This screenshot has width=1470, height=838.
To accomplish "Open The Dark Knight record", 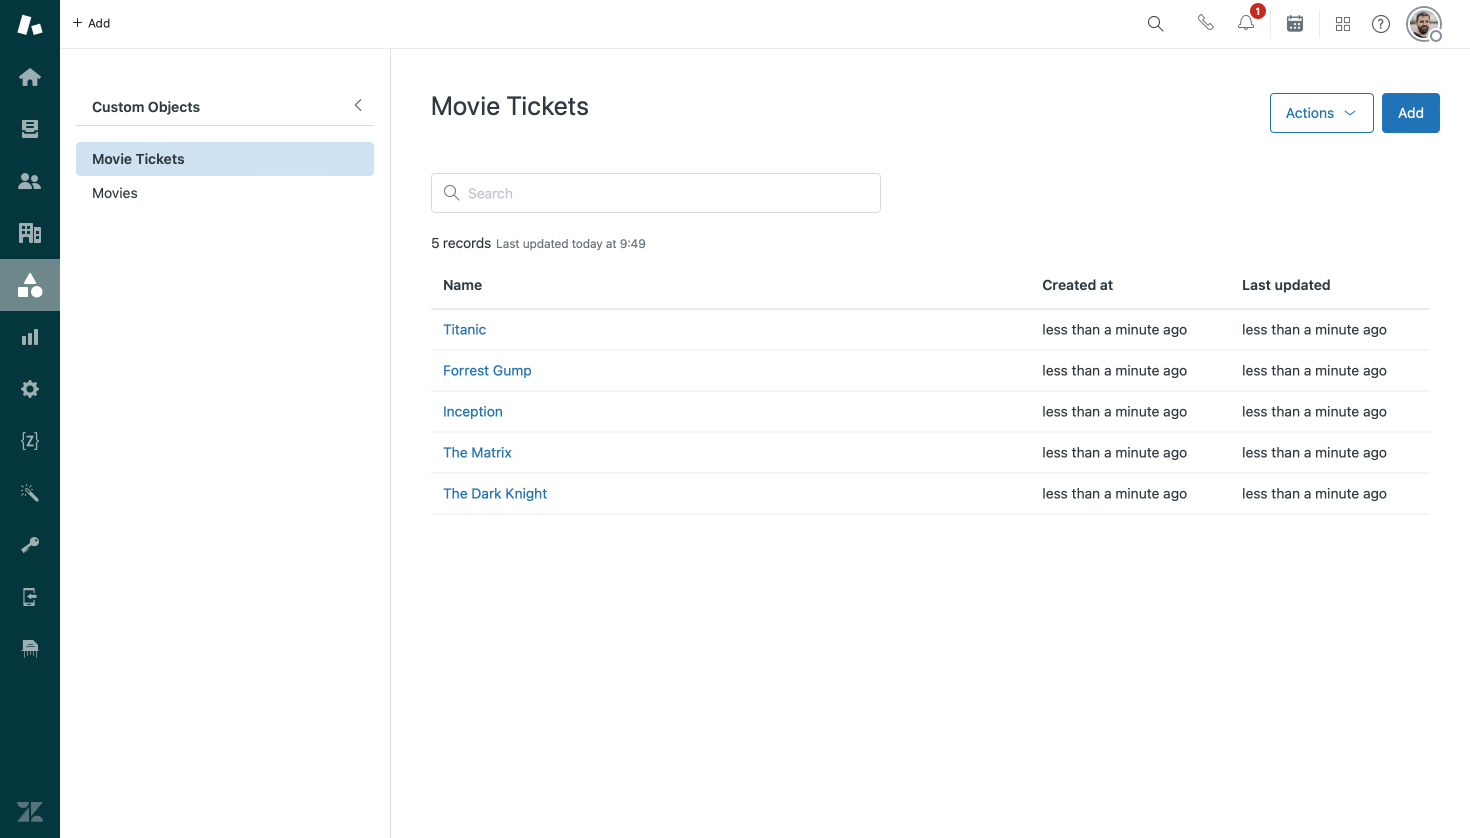I will coord(495,494).
